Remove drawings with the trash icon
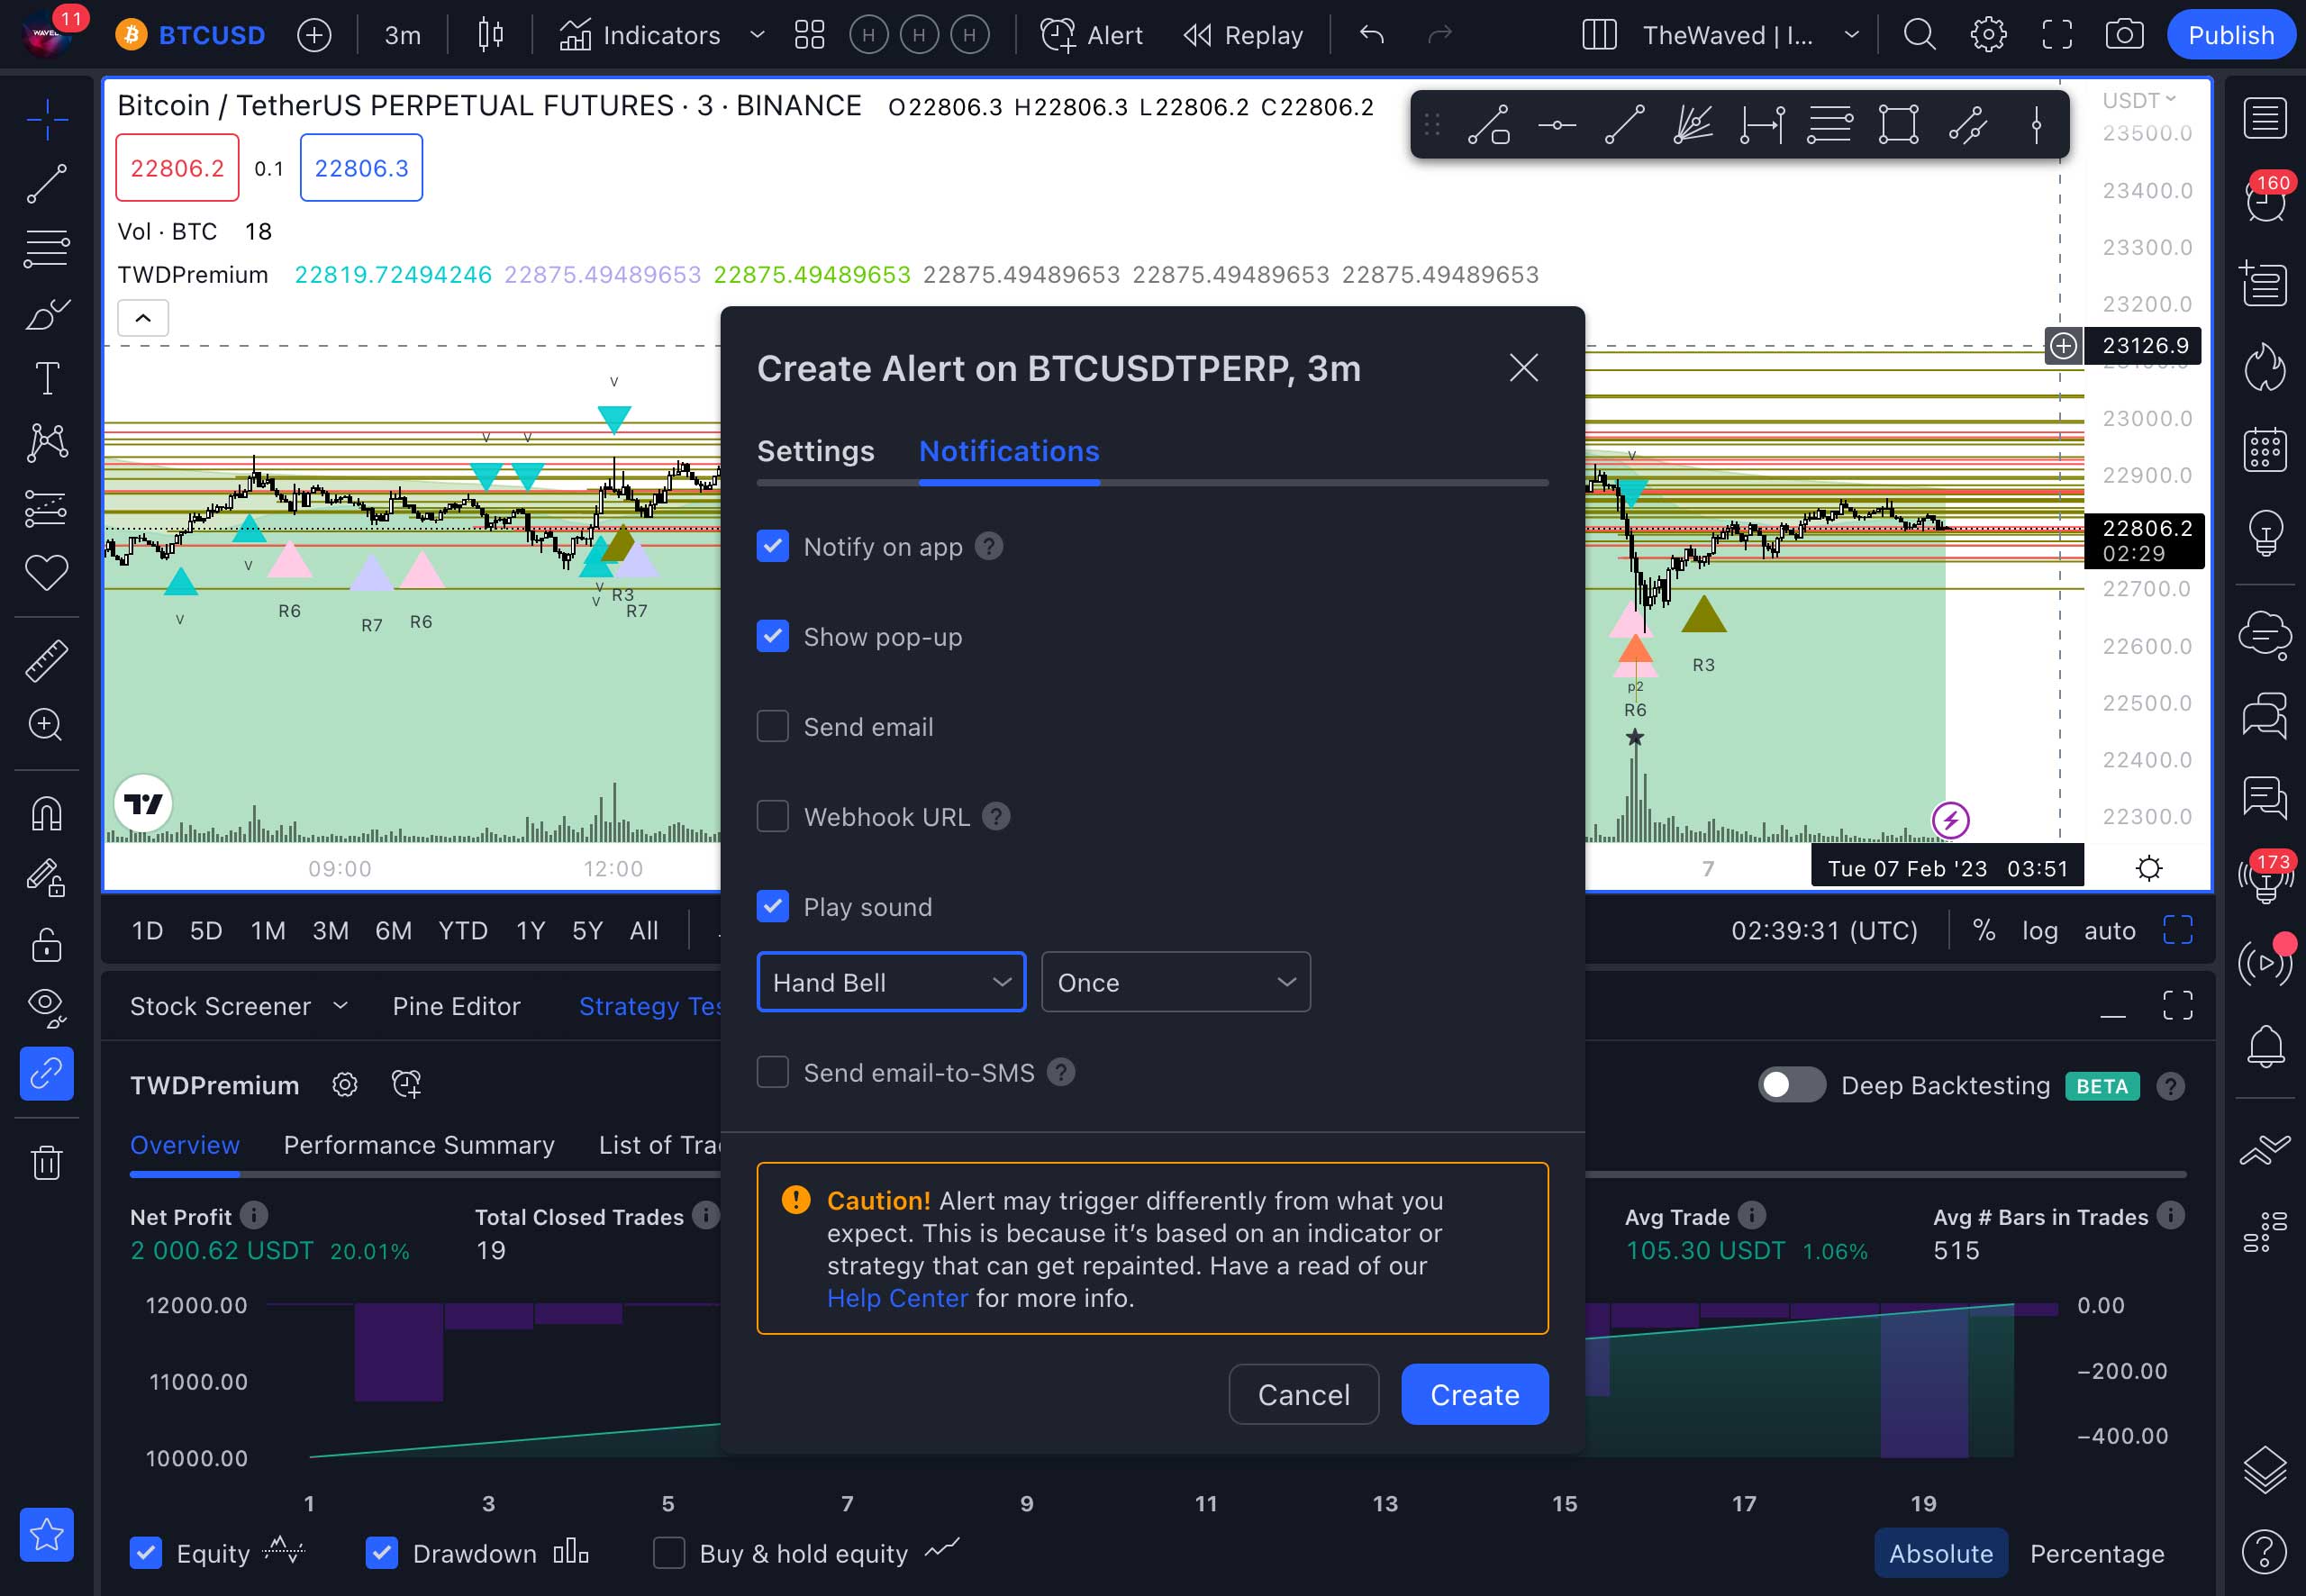The image size is (2306, 1596). point(46,1162)
